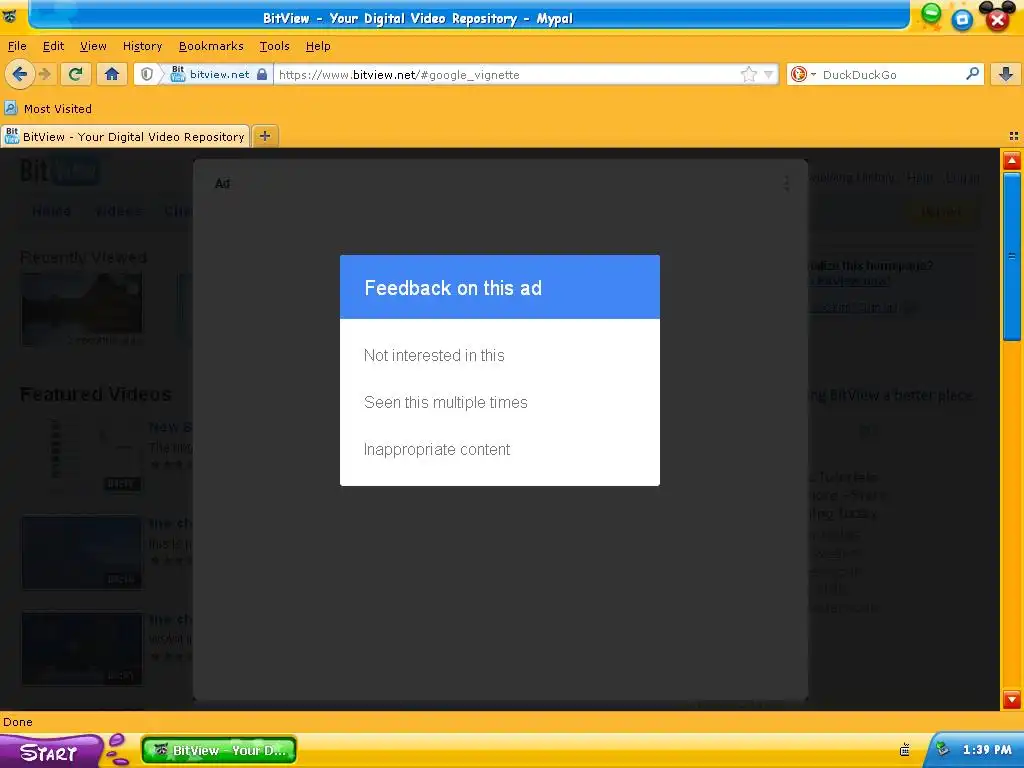The height and width of the screenshot is (768, 1024).
Task: Open the Downloads arrow button
Action: (x=1006, y=74)
